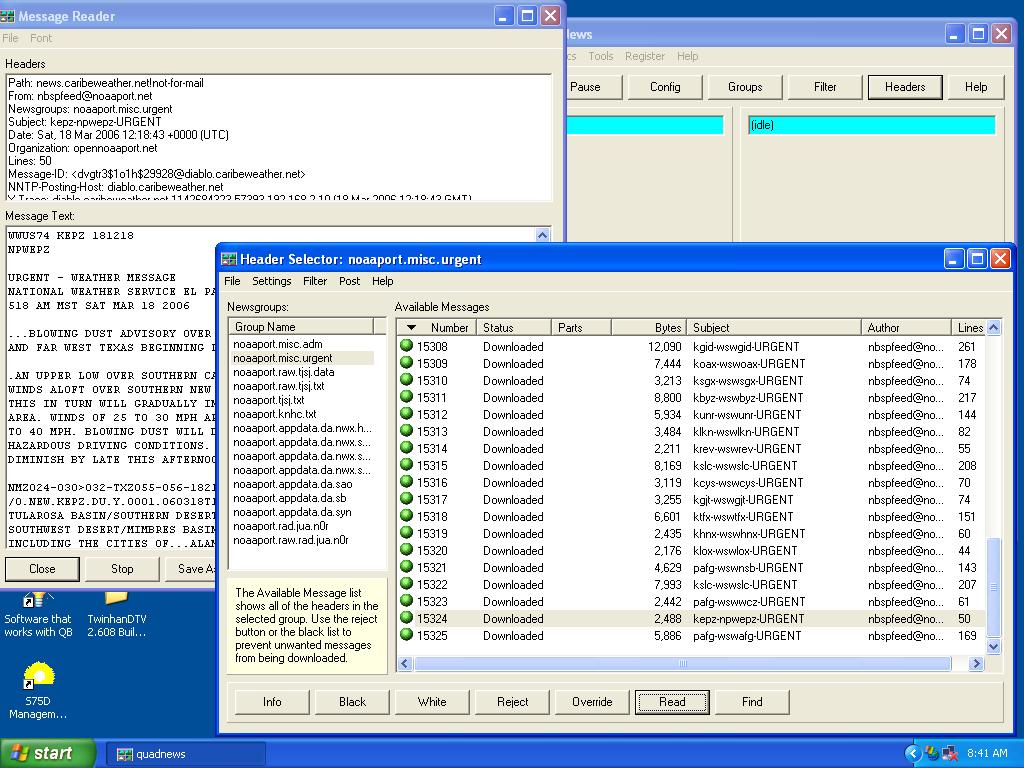Image resolution: width=1024 pixels, height=768 pixels.
Task: Select noaaport.misc.adm newsgroup
Action: [278, 344]
